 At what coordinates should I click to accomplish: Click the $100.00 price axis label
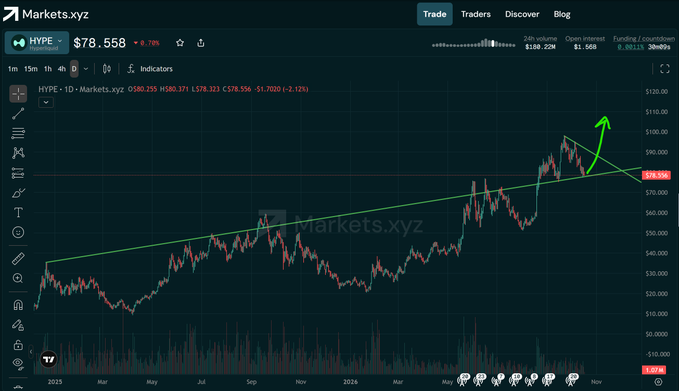click(x=656, y=132)
